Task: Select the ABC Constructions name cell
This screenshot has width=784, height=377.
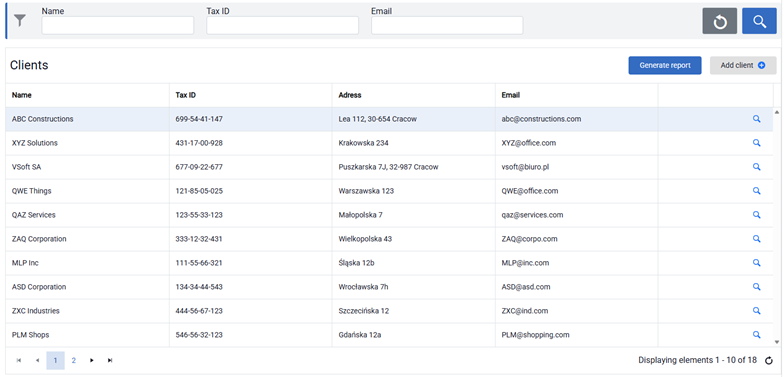Action: point(88,119)
